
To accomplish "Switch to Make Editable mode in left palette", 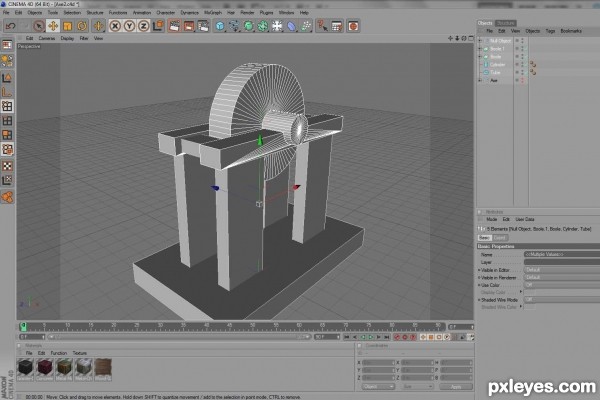I will [7, 45].
